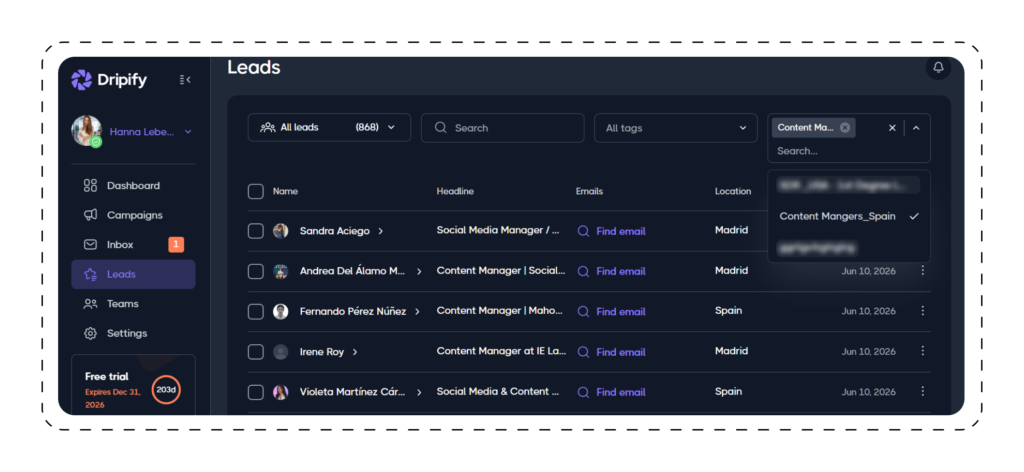Click the Teams people icon
The height and width of the screenshot is (472, 1024).
90,304
